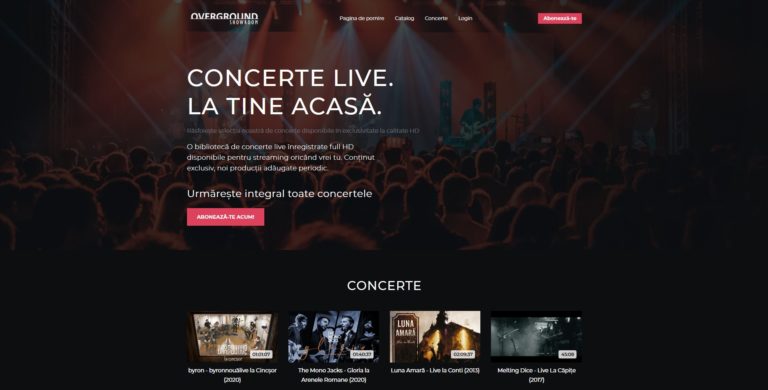Click the 02:09:37 duration badge
The height and width of the screenshot is (390, 768).
(463, 354)
